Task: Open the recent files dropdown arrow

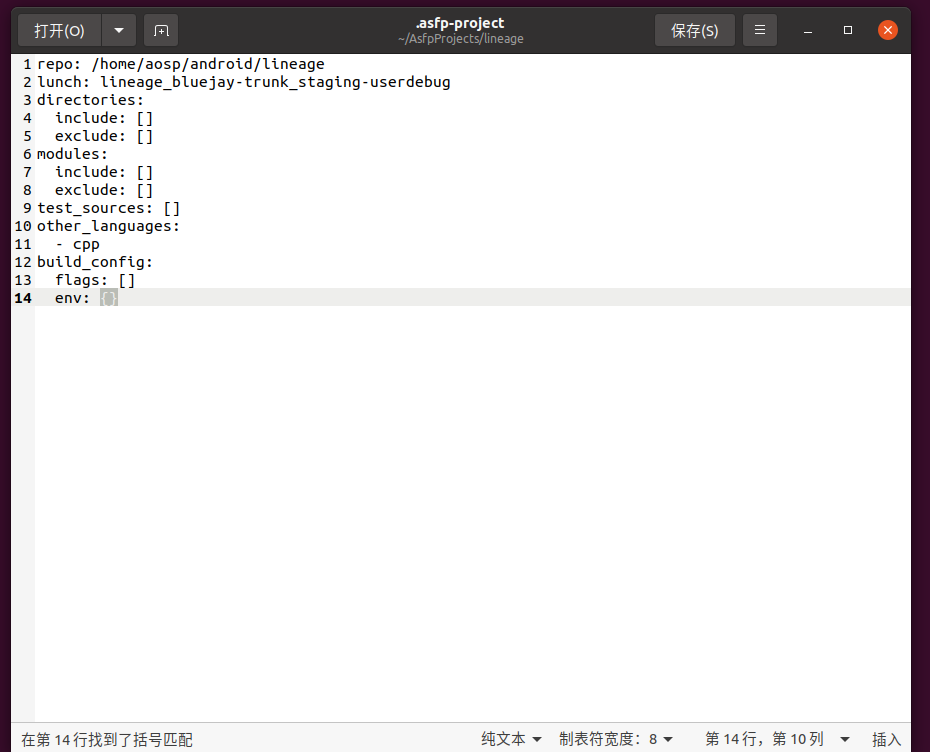Action: tap(119, 30)
